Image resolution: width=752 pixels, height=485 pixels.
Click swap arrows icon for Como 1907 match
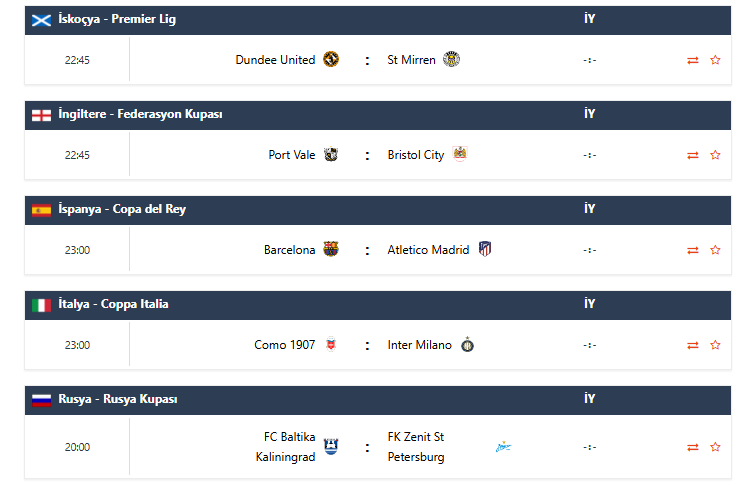coord(693,345)
